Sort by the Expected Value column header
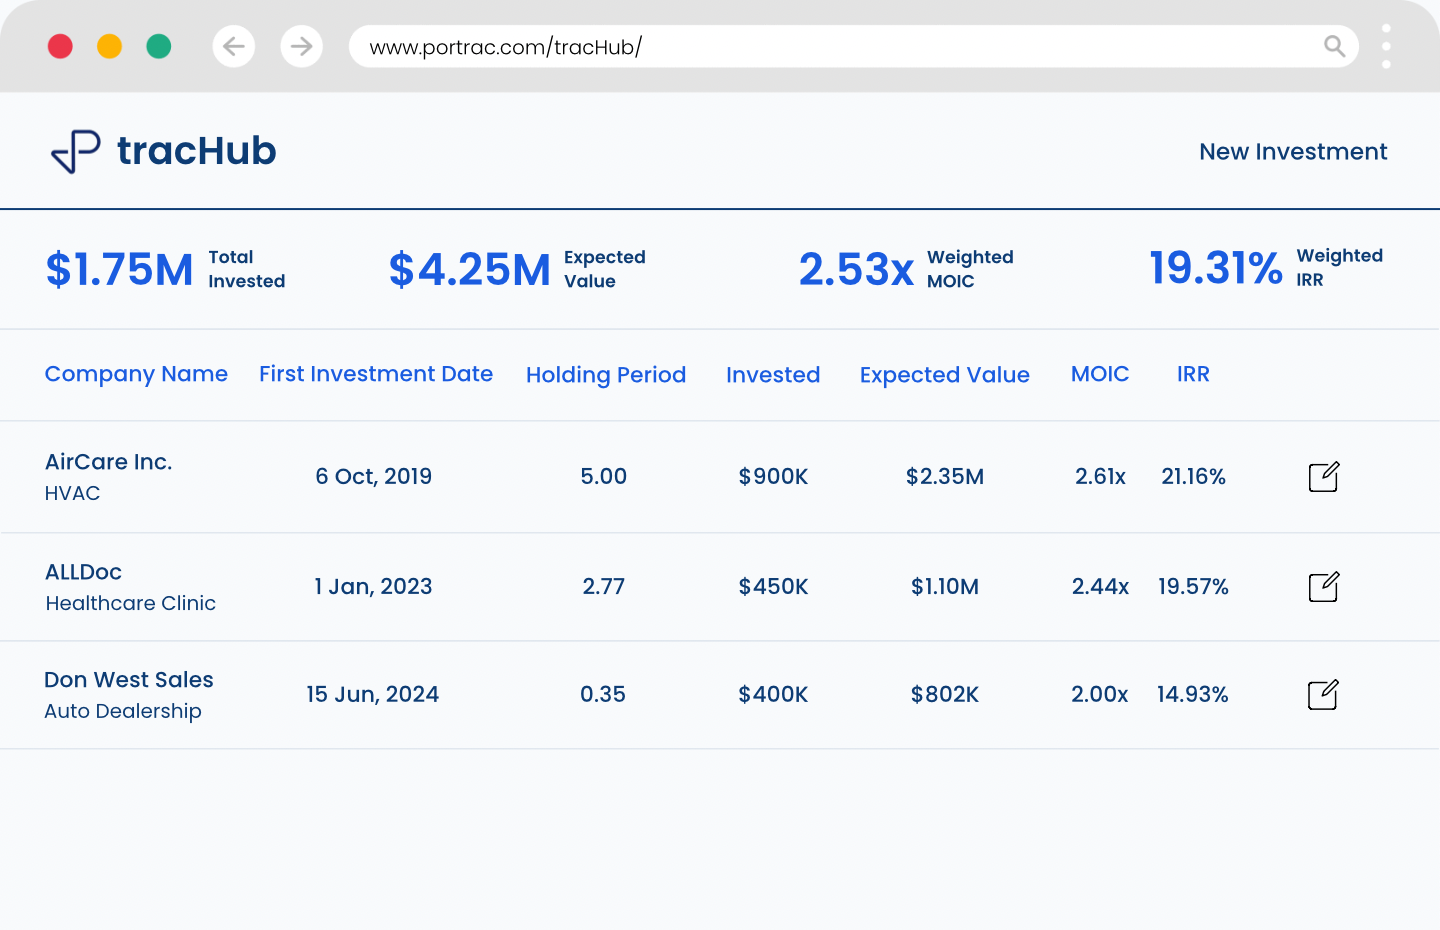Image resolution: width=1440 pixels, height=930 pixels. (x=945, y=375)
